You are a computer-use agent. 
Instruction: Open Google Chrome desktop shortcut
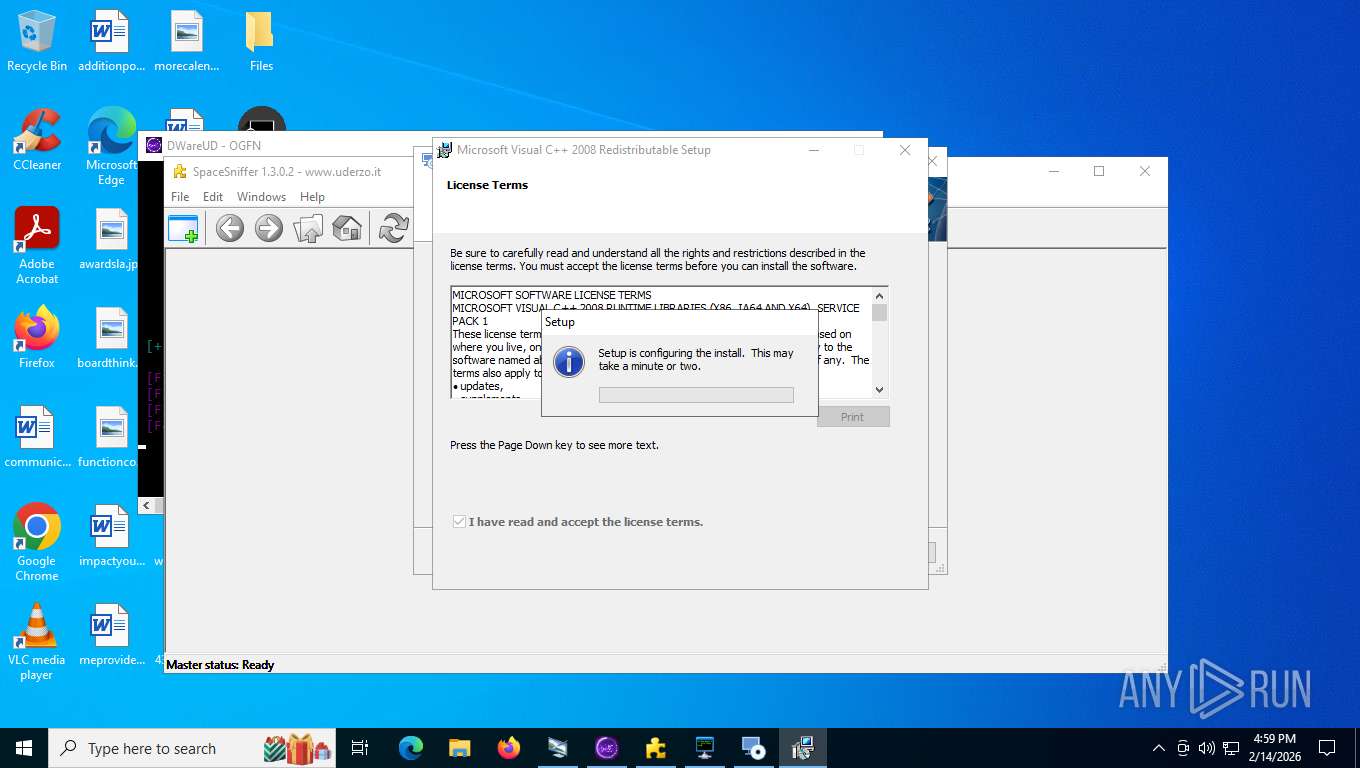pos(37,542)
